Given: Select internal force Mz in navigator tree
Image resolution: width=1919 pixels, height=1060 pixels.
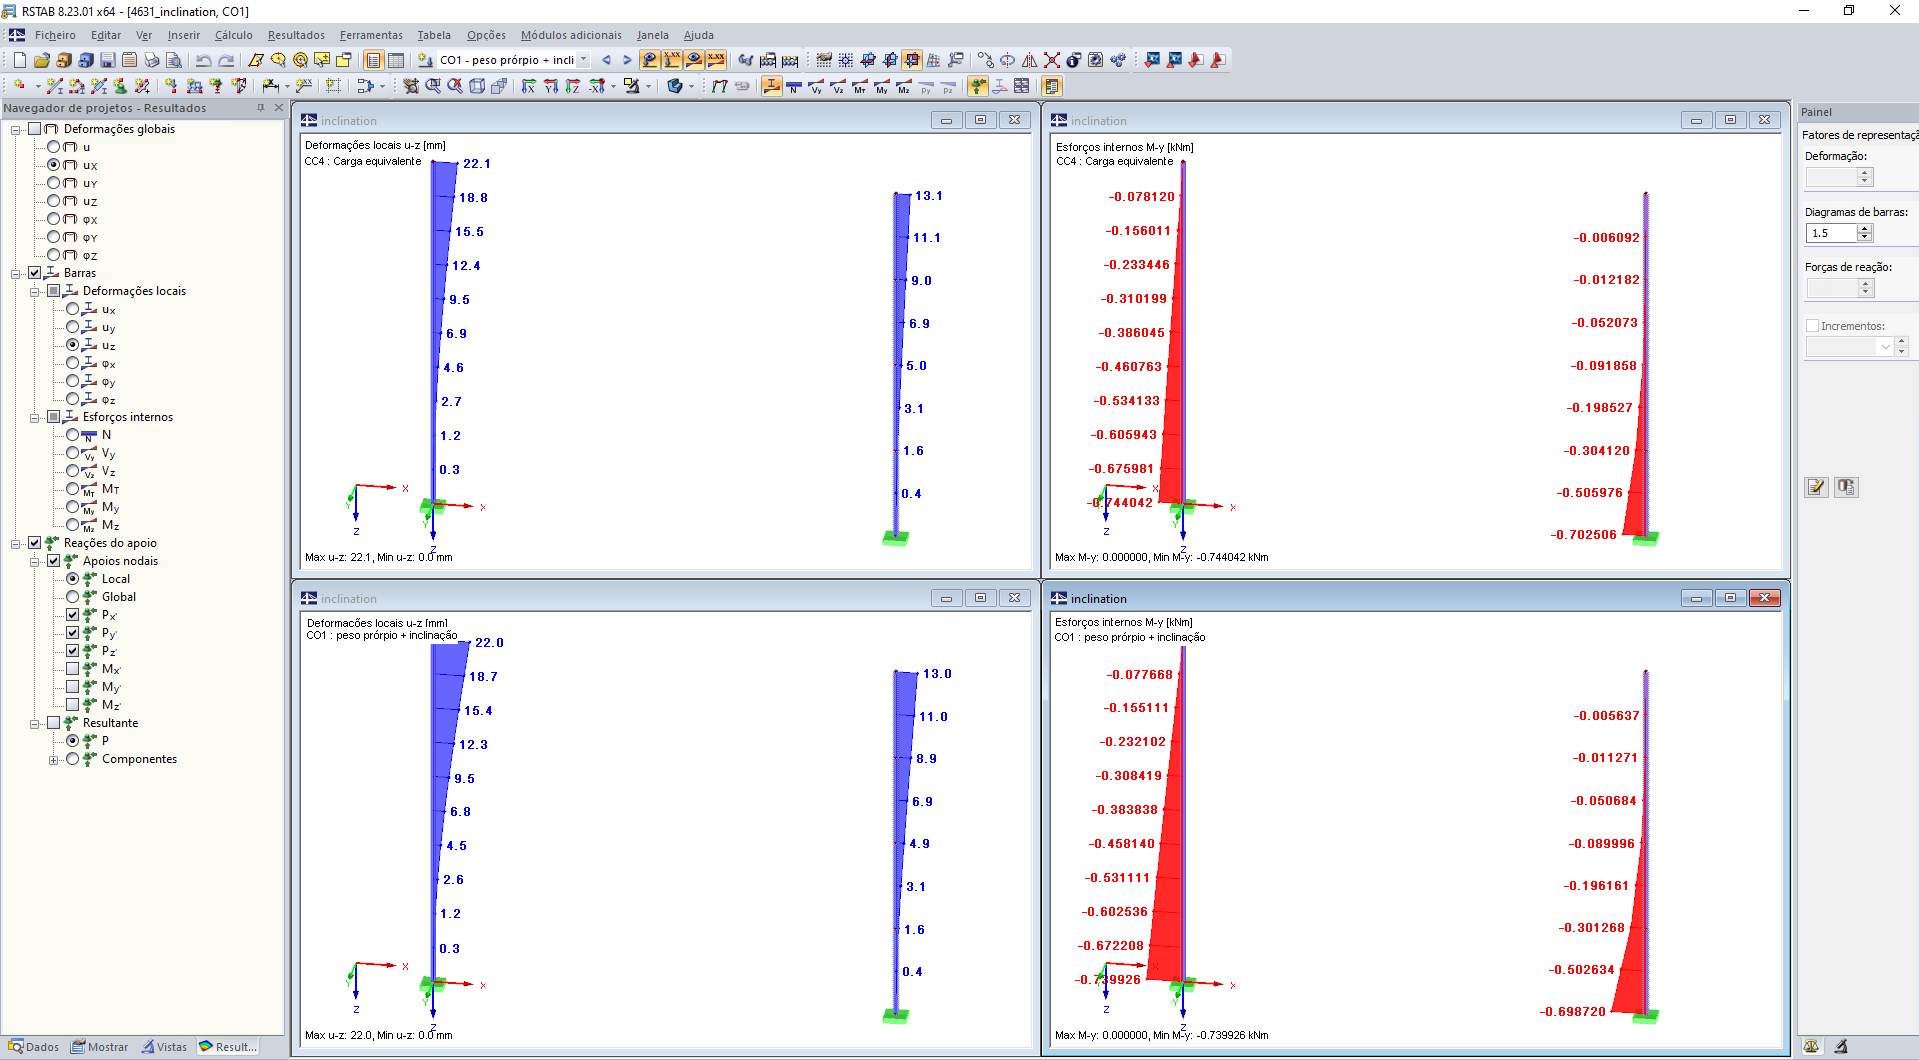Looking at the screenshot, I should click(73, 525).
